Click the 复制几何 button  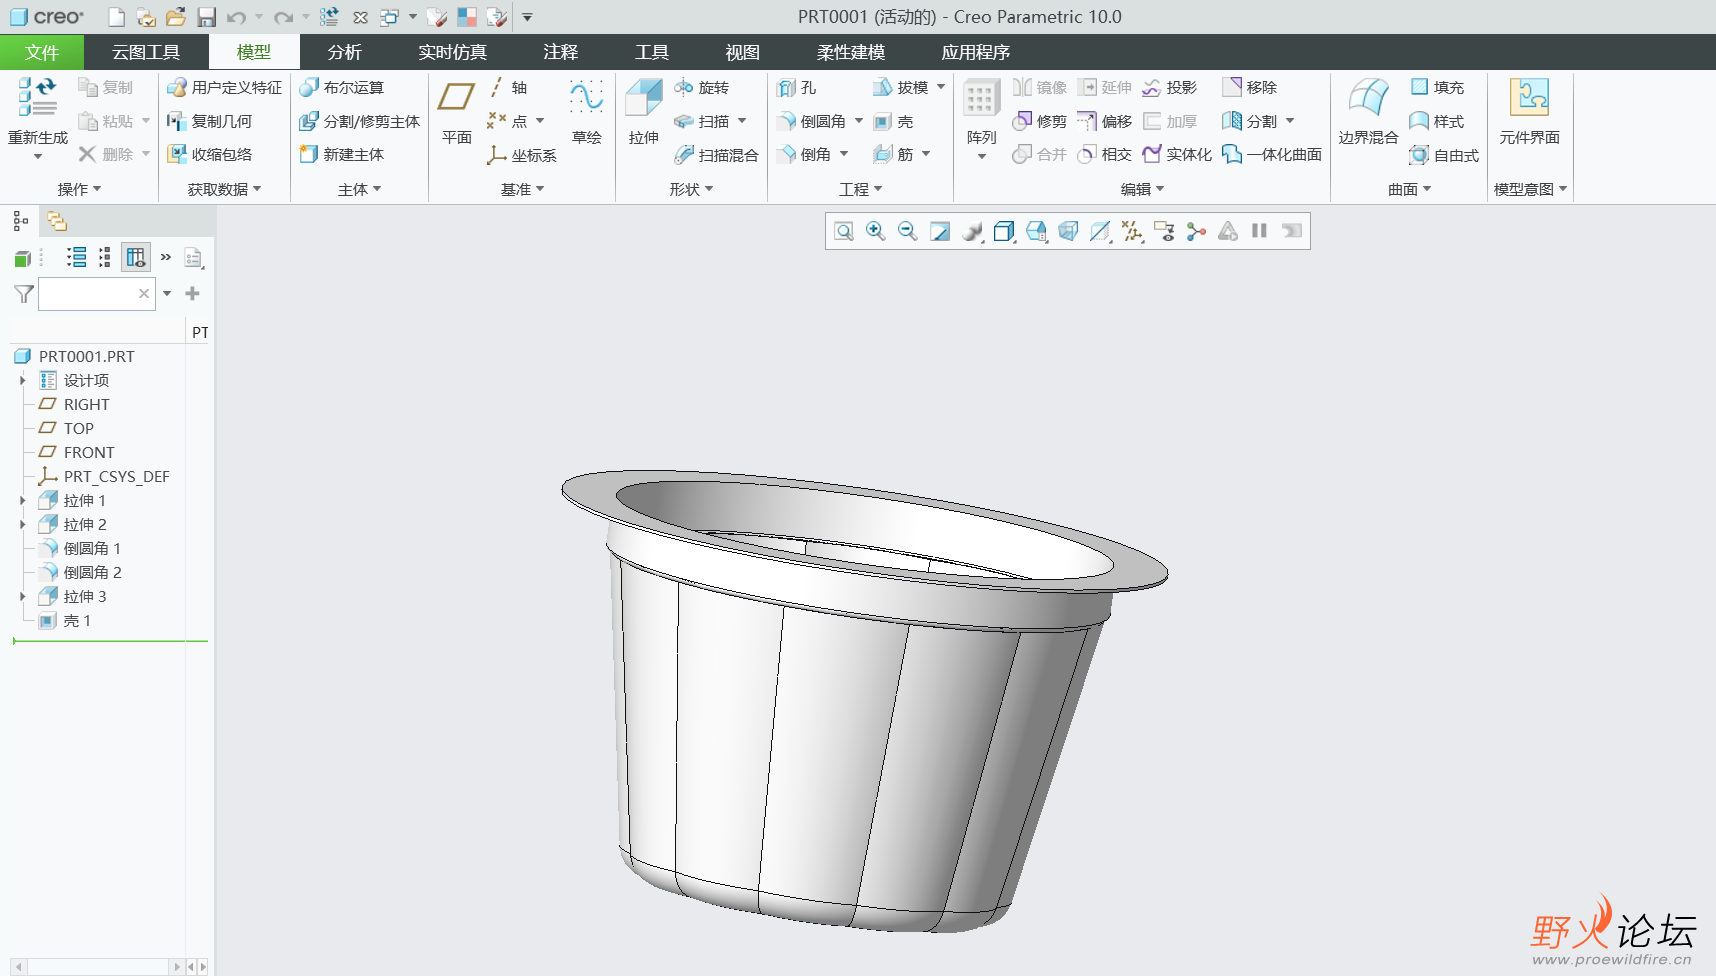210,121
